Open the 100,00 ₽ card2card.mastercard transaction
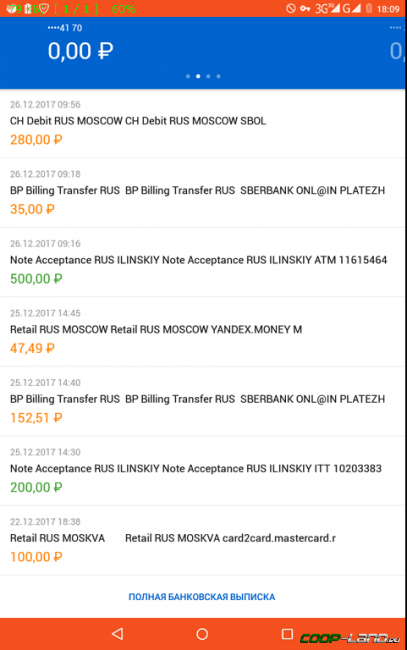This screenshot has width=407, height=650. [203, 541]
